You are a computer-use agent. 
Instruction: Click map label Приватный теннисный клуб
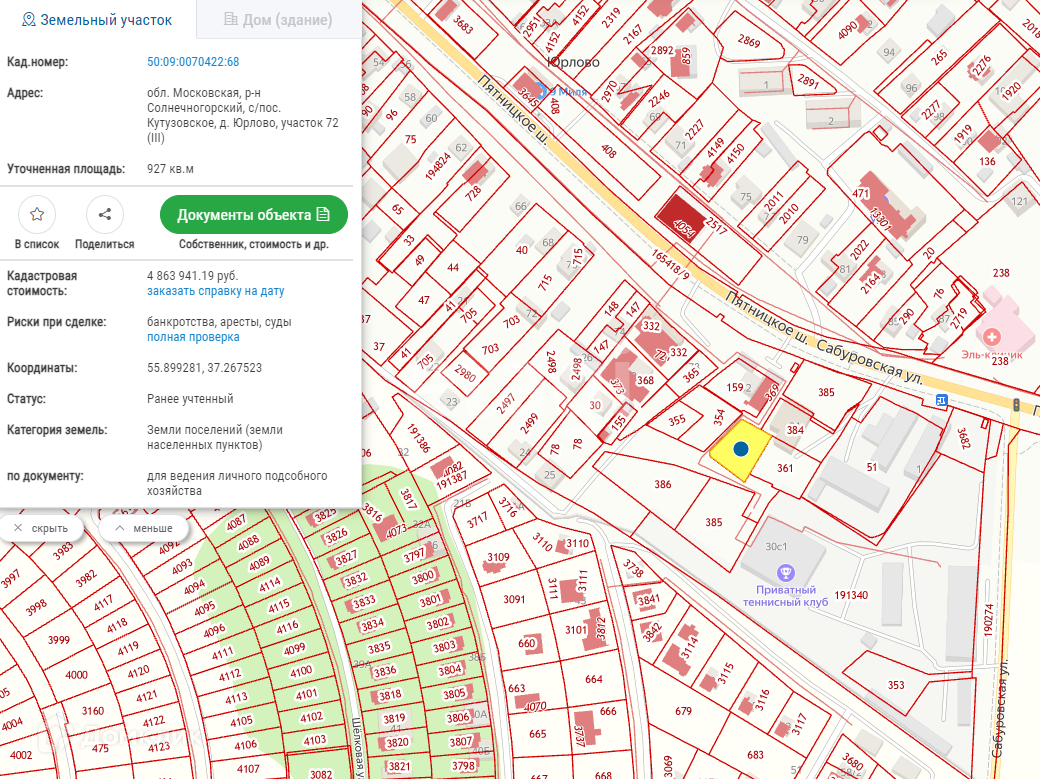785,596
